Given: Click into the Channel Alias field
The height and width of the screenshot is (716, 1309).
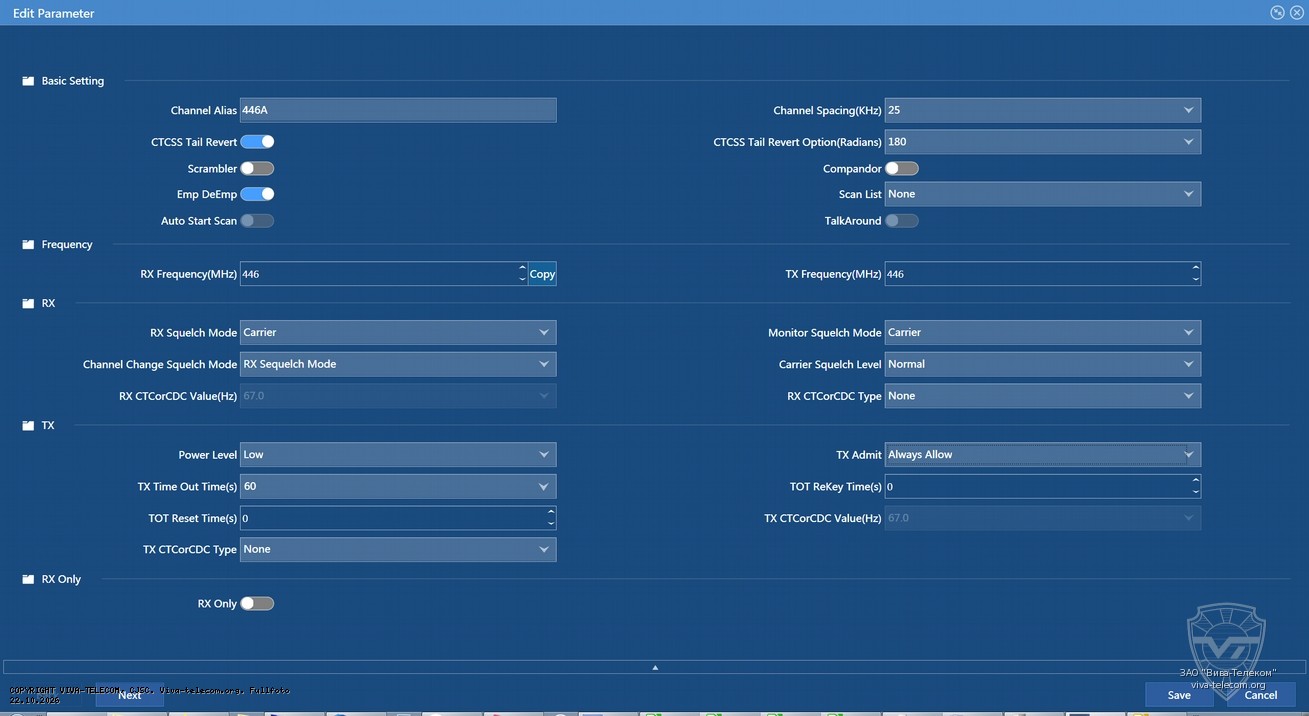Looking at the screenshot, I should (x=398, y=110).
